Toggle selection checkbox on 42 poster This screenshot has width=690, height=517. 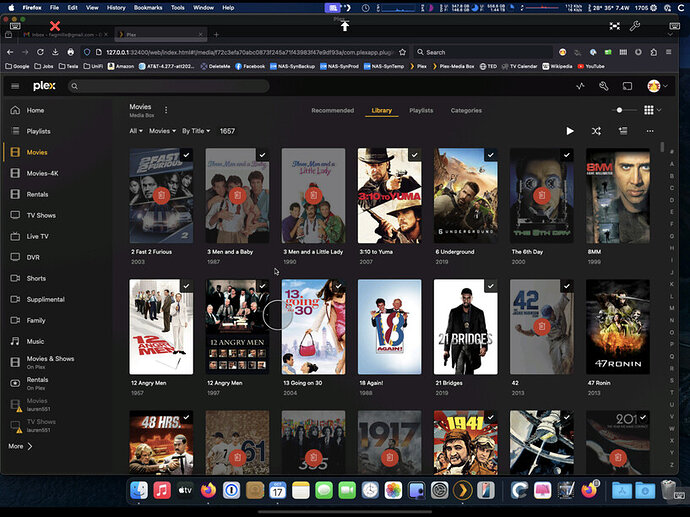click(567, 286)
